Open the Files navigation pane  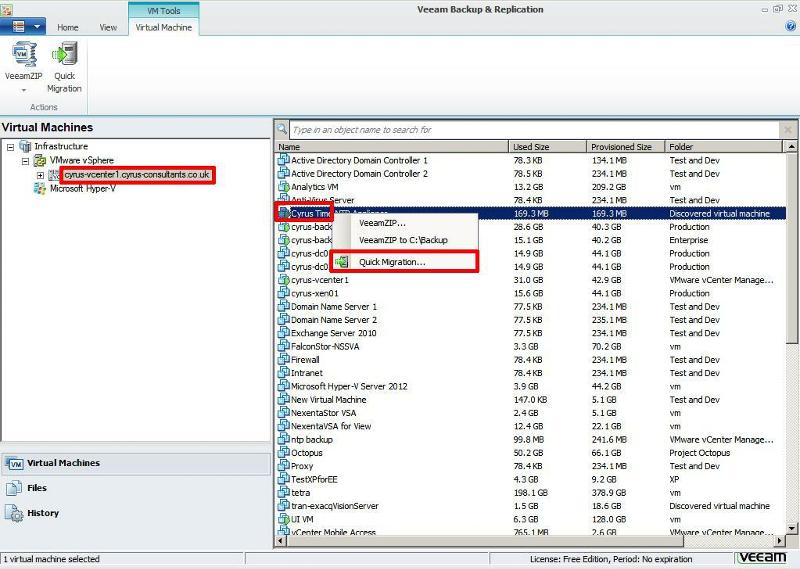point(137,488)
